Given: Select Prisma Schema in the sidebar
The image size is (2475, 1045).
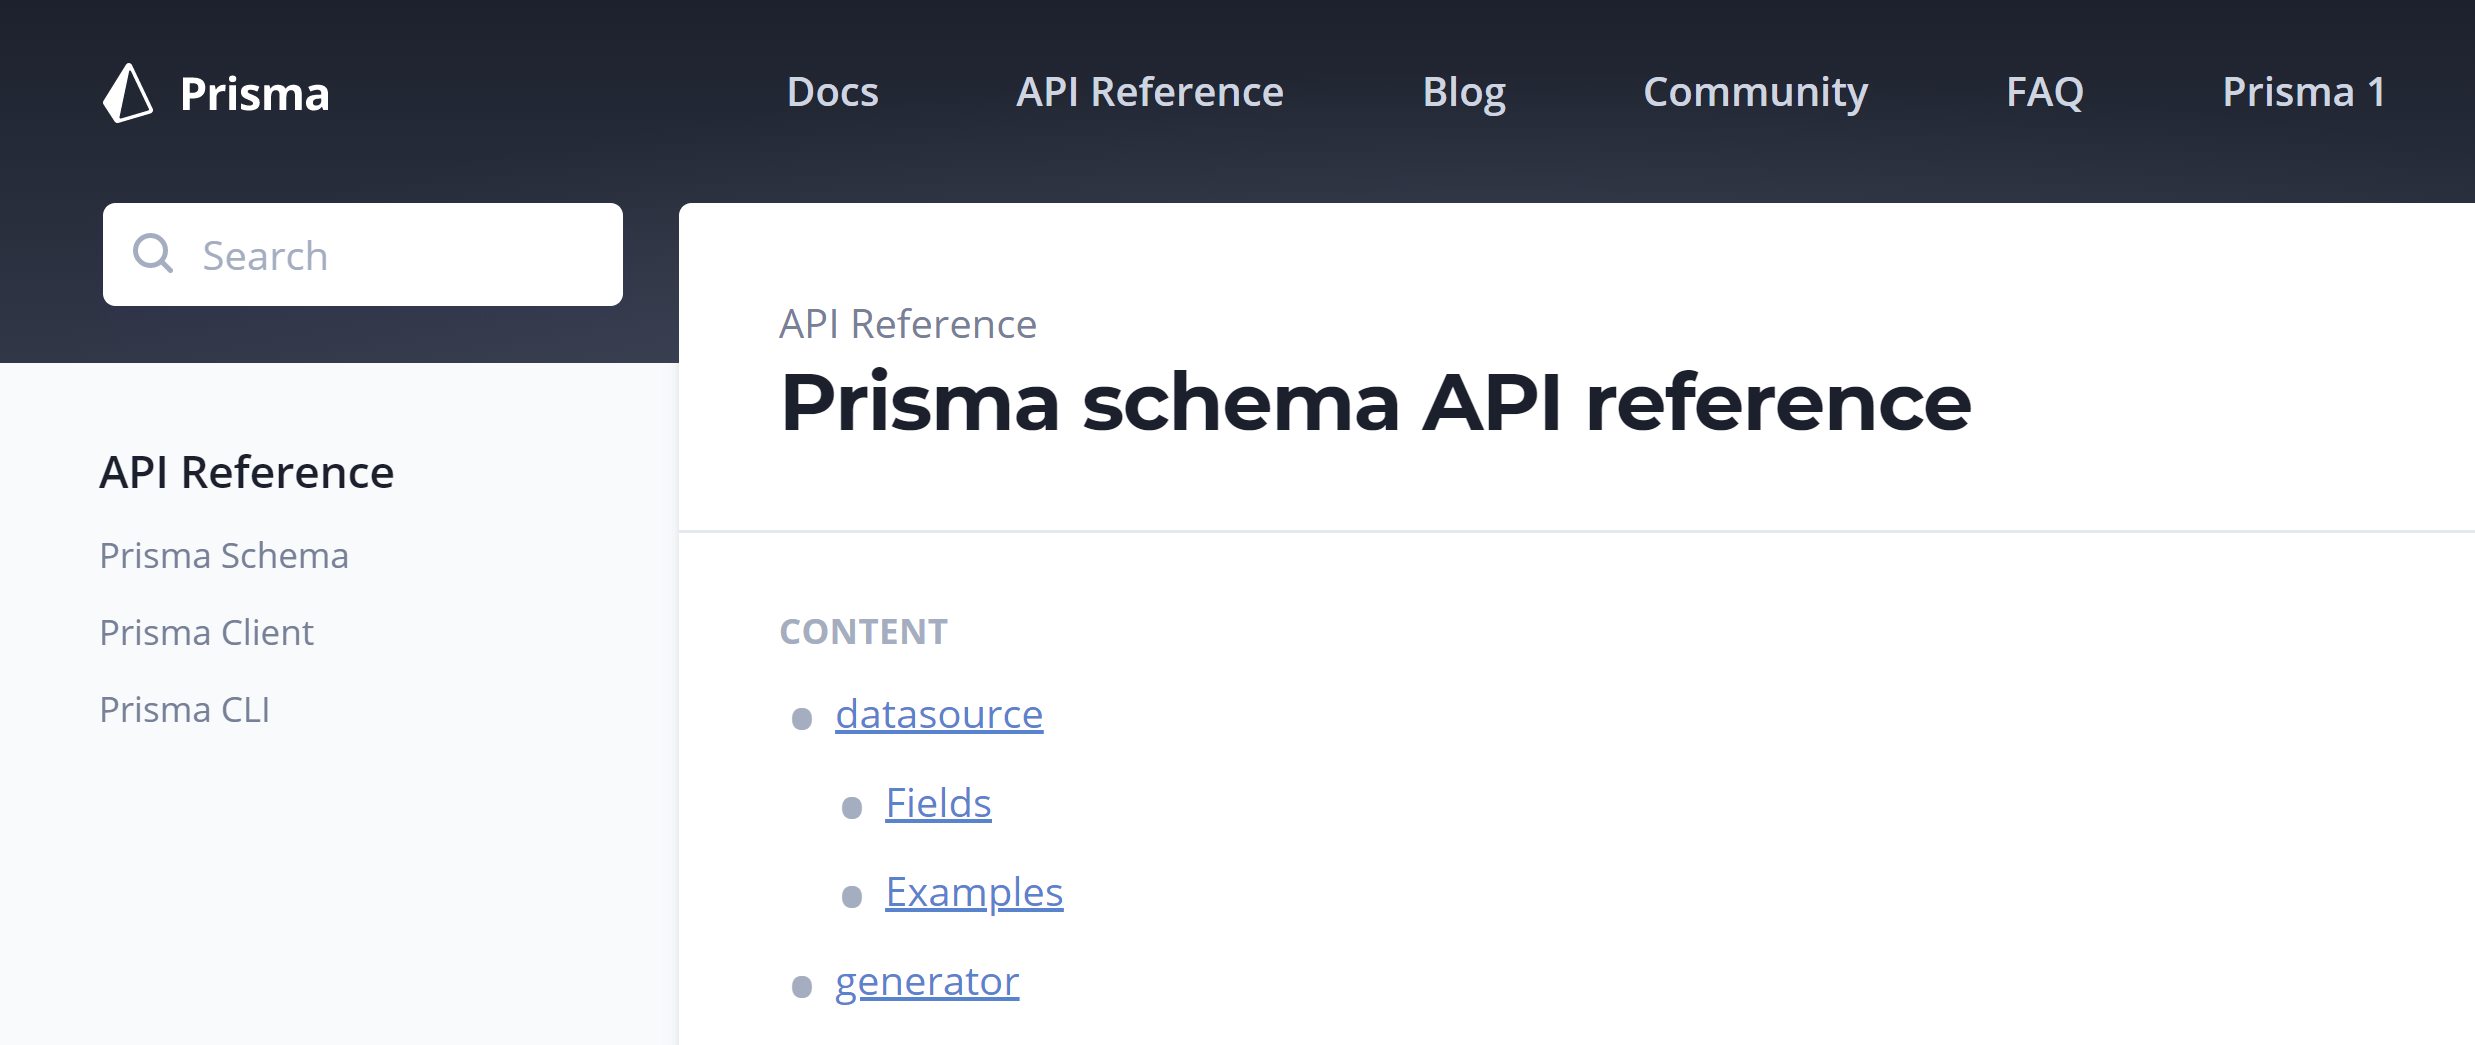Looking at the screenshot, I should point(224,555).
